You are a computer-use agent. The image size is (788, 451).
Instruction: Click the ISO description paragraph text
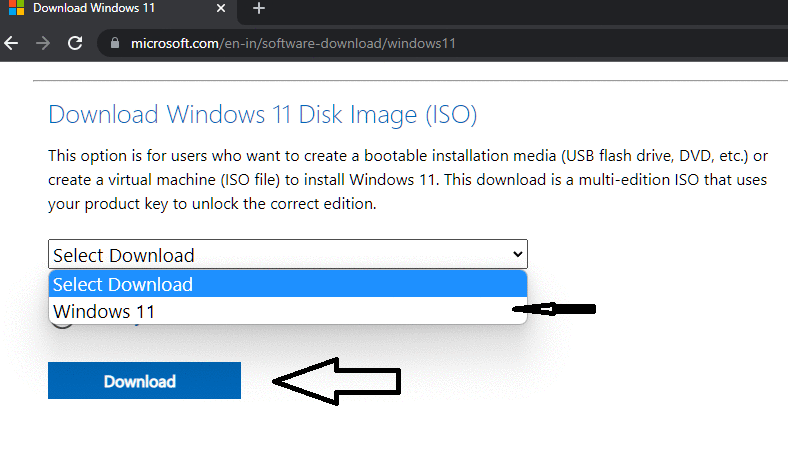[400, 180]
